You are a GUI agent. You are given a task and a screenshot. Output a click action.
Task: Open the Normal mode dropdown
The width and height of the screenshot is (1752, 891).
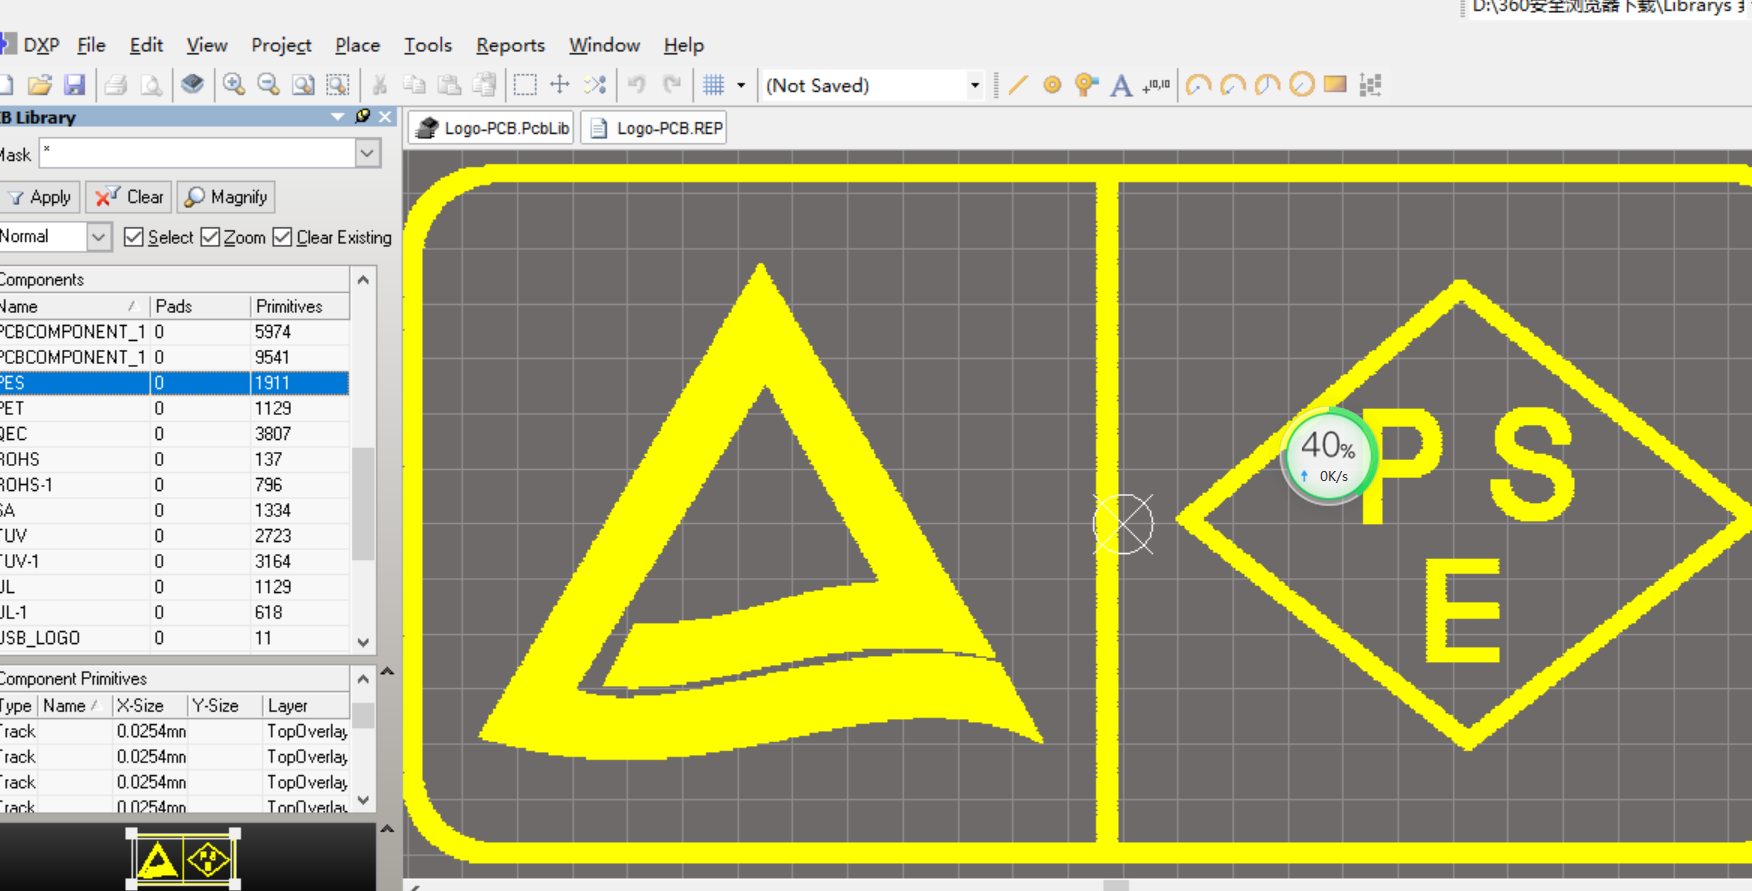(98, 237)
